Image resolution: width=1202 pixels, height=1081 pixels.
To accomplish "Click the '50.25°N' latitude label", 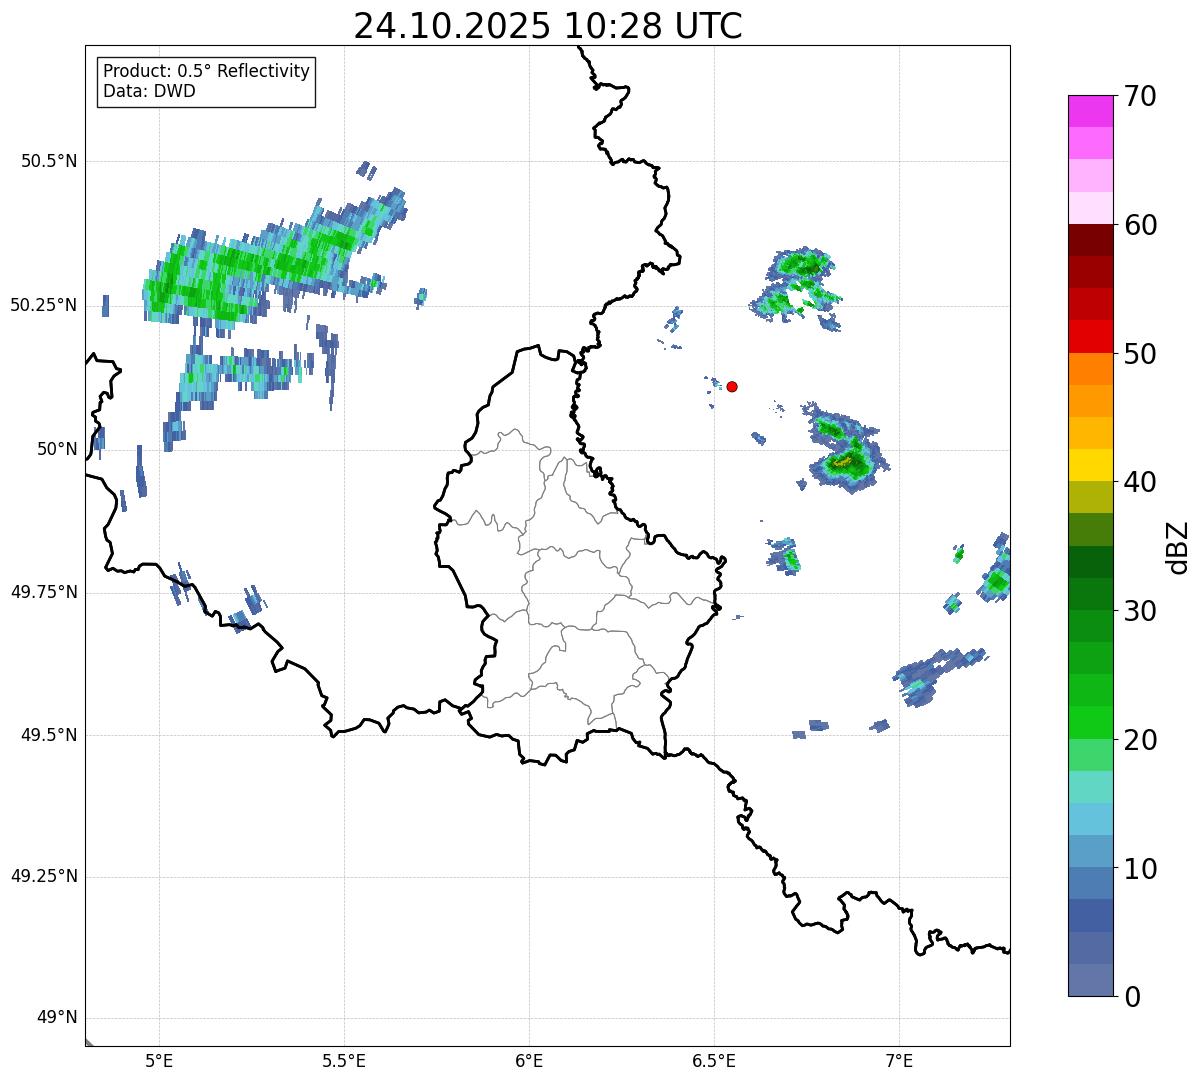I will click(44, 305).
